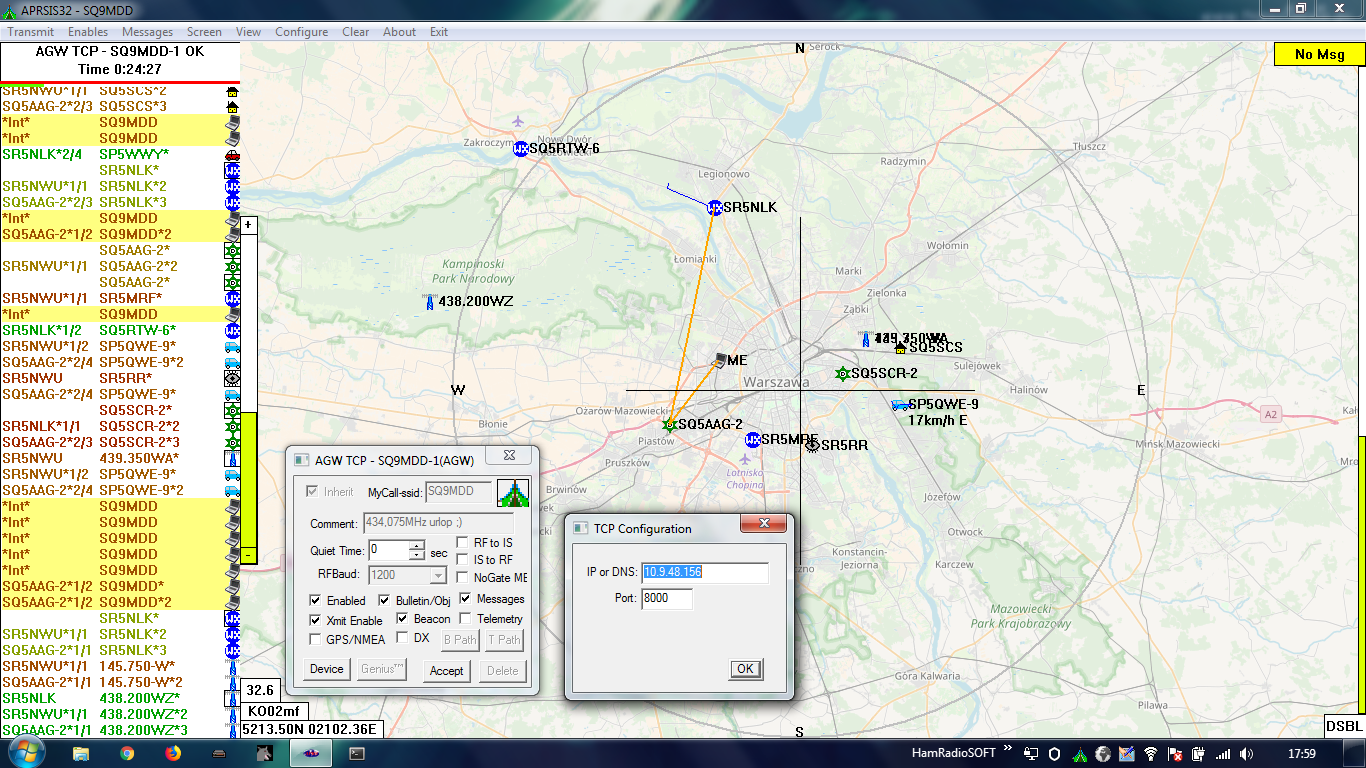Screen dimensions: 1366x768
Task: Click the station symbol icon beside MyCall-ssid
Action: click(512, 493)
